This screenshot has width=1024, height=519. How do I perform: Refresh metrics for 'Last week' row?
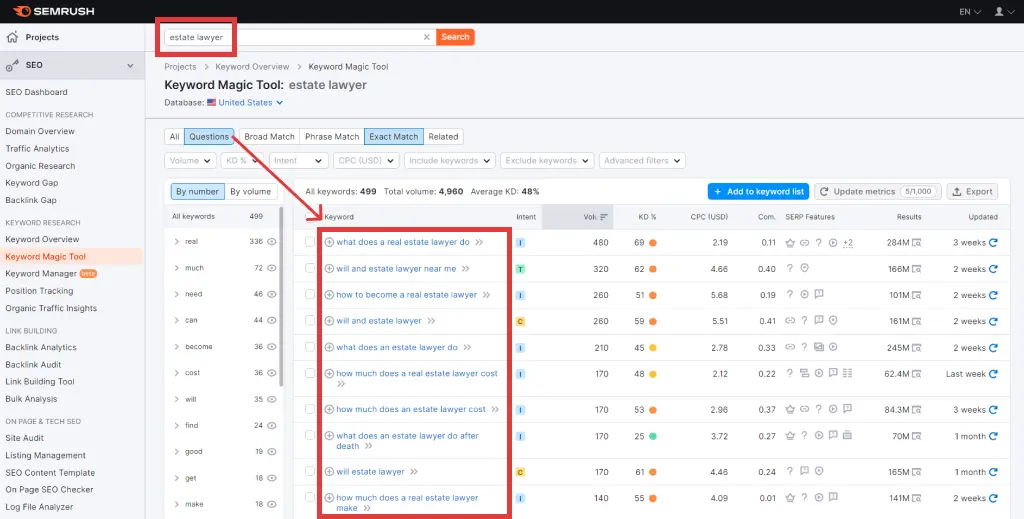pyautogui.click(x=993, y=374)
